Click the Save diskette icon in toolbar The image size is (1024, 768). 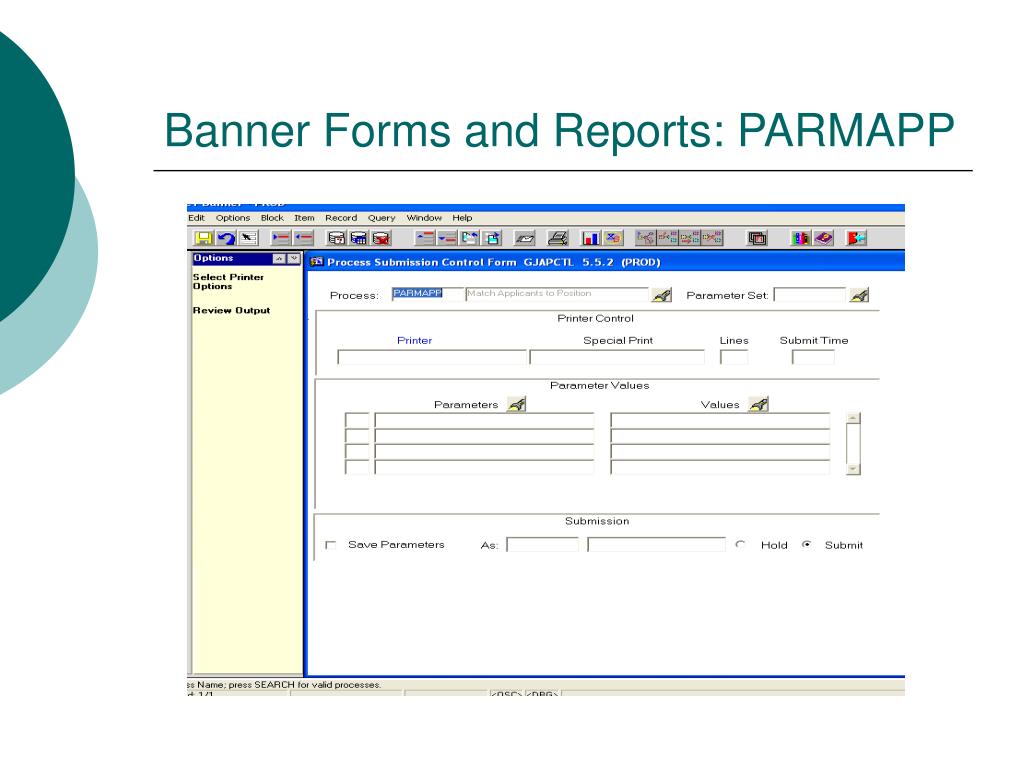coord(204,238)
